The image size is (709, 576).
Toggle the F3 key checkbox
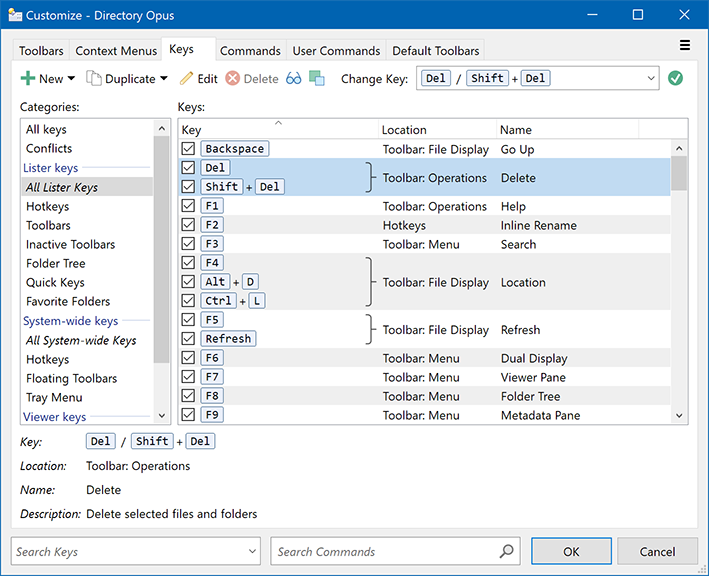point(188,244)
